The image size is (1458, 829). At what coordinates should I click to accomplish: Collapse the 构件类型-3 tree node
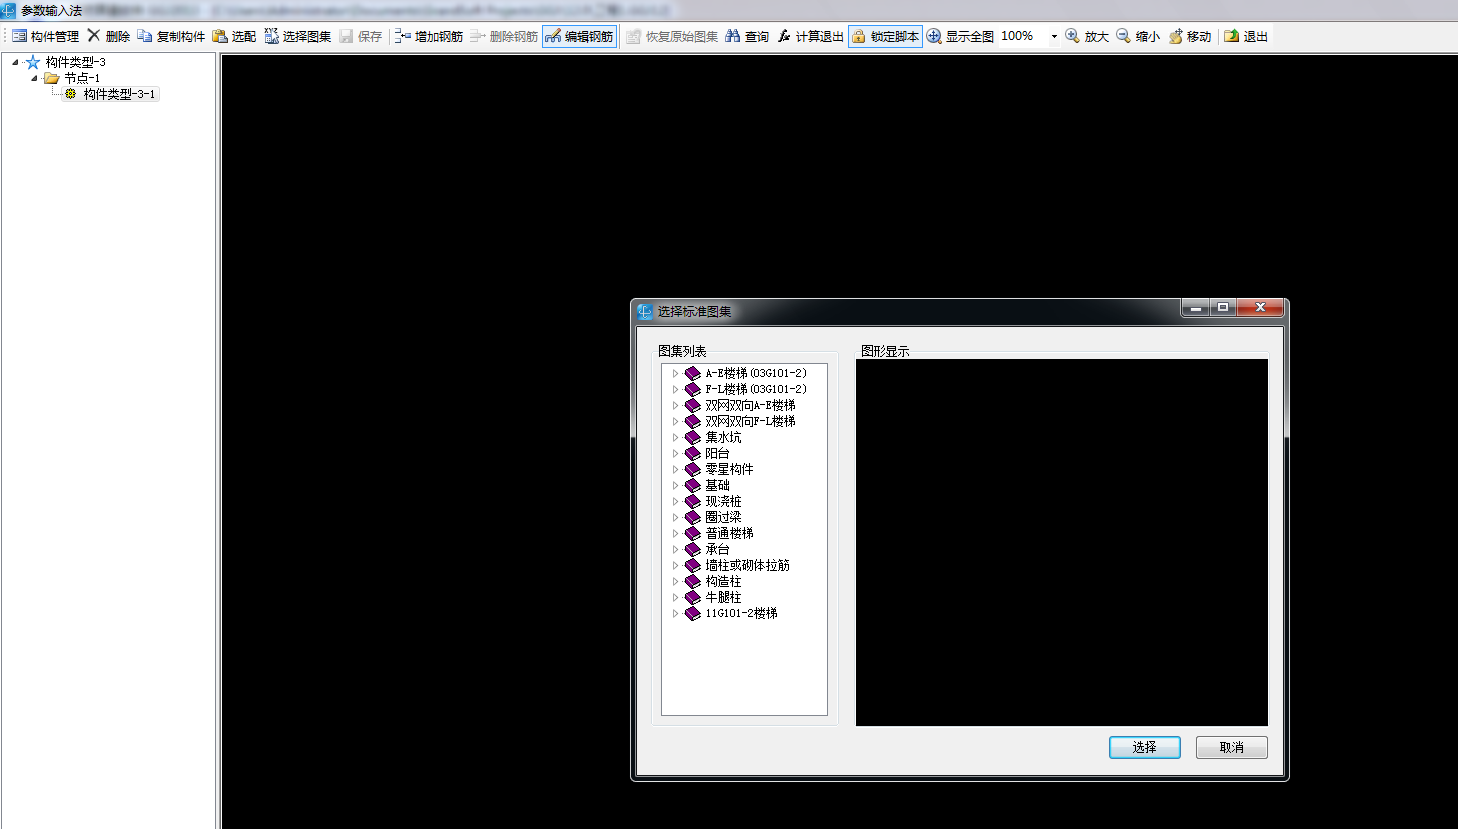tap(15, 62)
